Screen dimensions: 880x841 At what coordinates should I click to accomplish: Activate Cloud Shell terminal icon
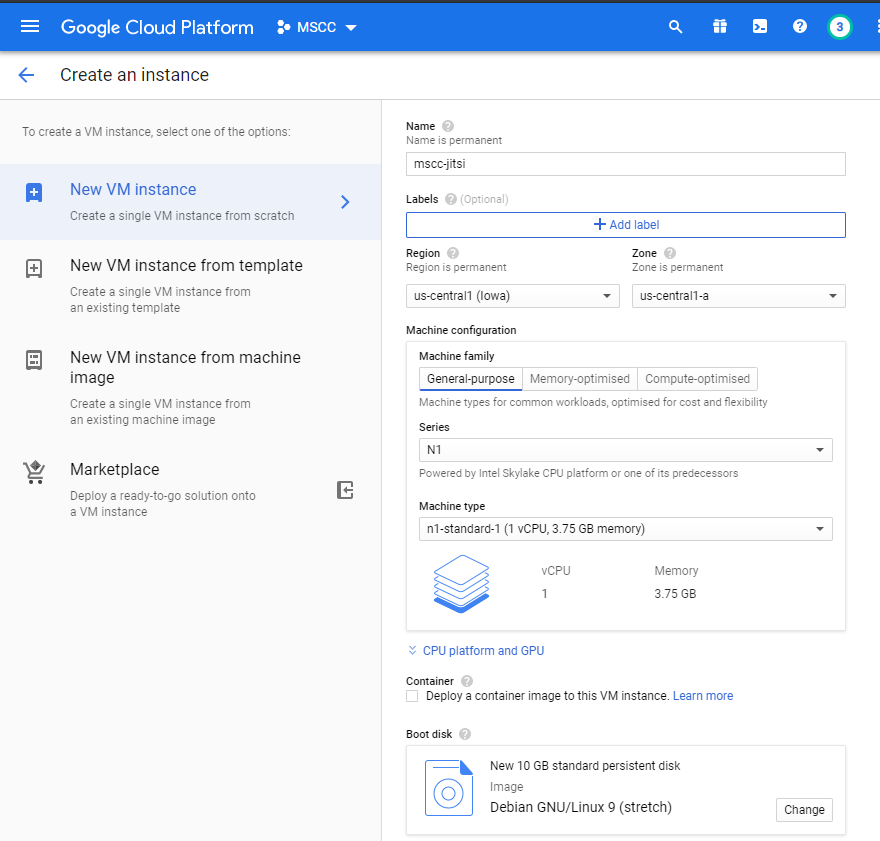760,26
